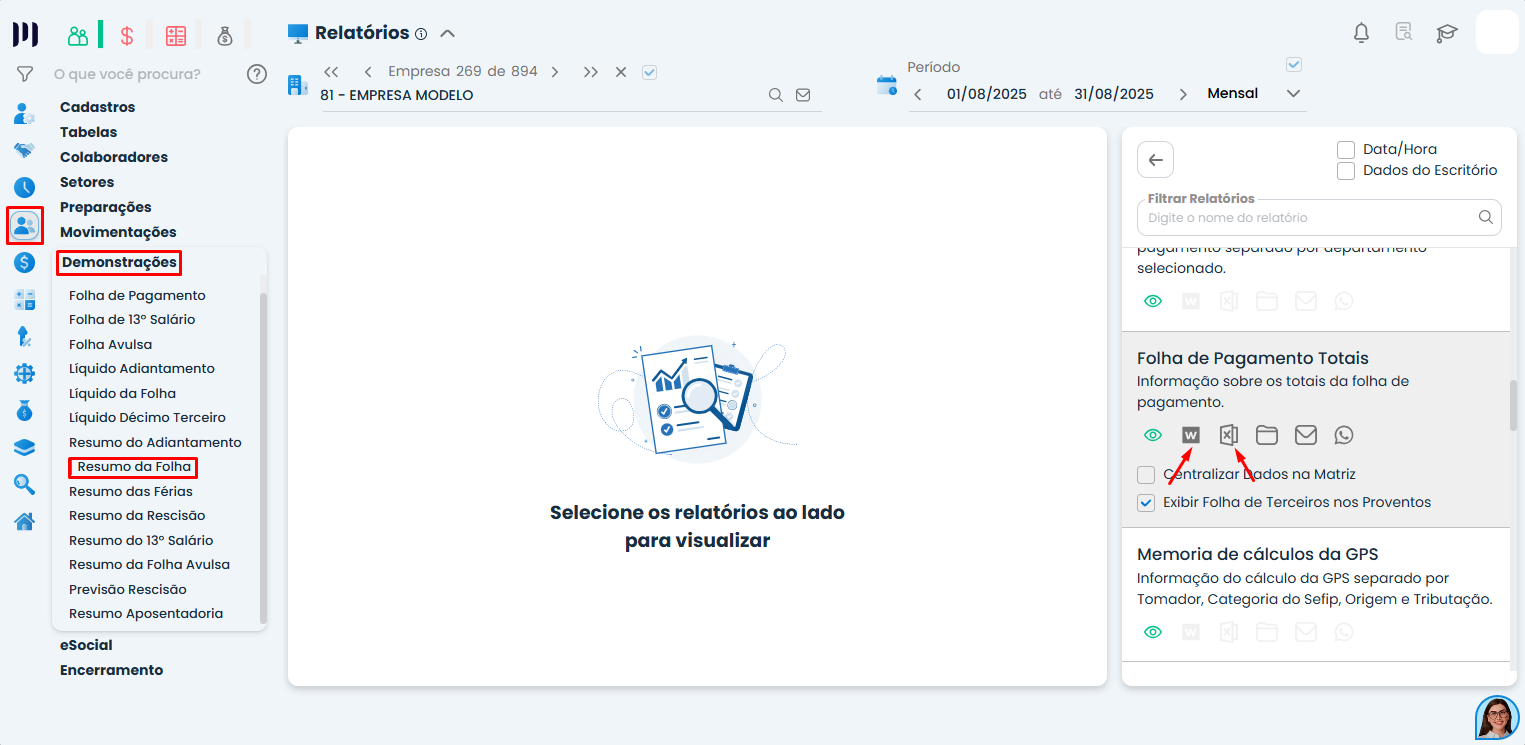Open the Mensal period dropdown
Viewport: 1525px width, 745px height.
[1294, 92]
